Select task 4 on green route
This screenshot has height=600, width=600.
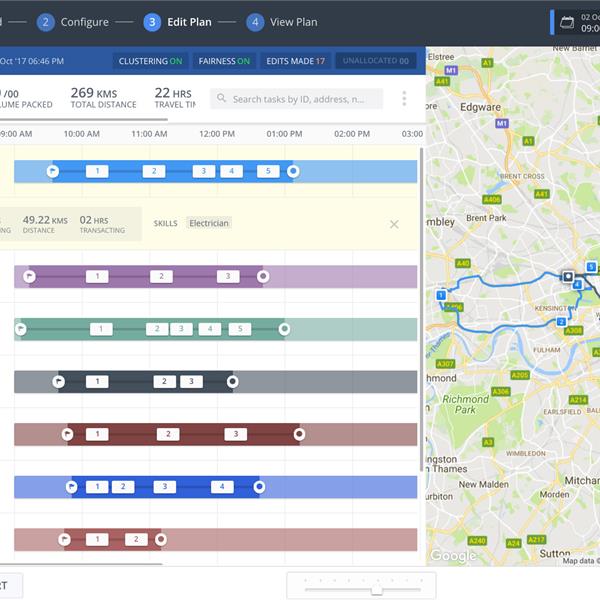pyautogui.click(x=210, y=329)
